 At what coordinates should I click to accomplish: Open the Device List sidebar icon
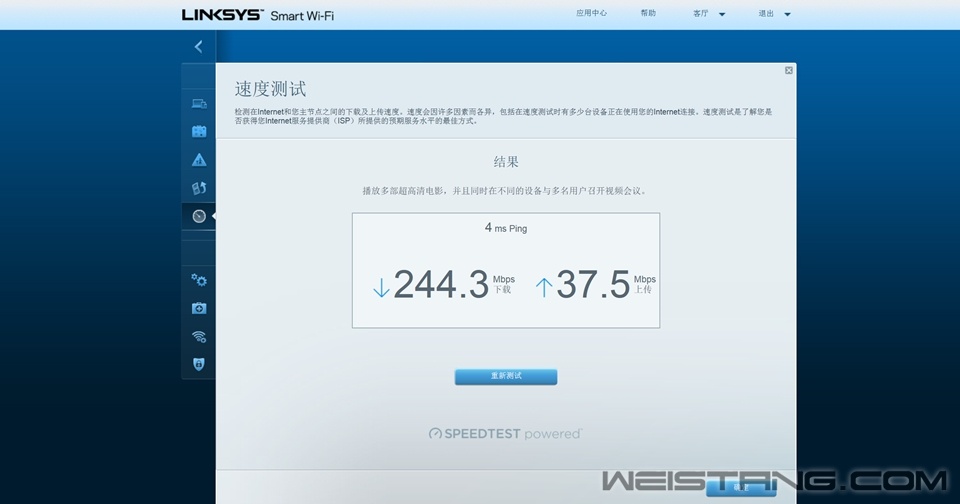(x=199, y=104)
